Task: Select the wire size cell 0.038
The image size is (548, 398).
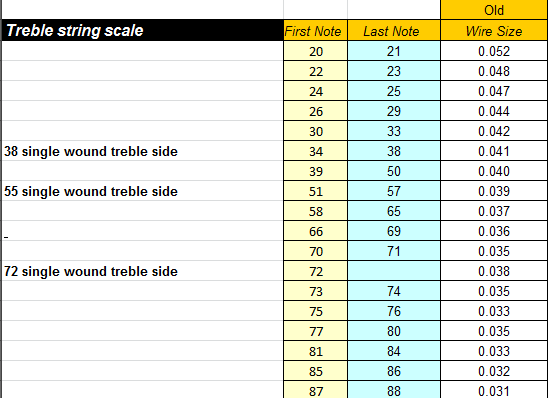Action: tap(494, 271)
